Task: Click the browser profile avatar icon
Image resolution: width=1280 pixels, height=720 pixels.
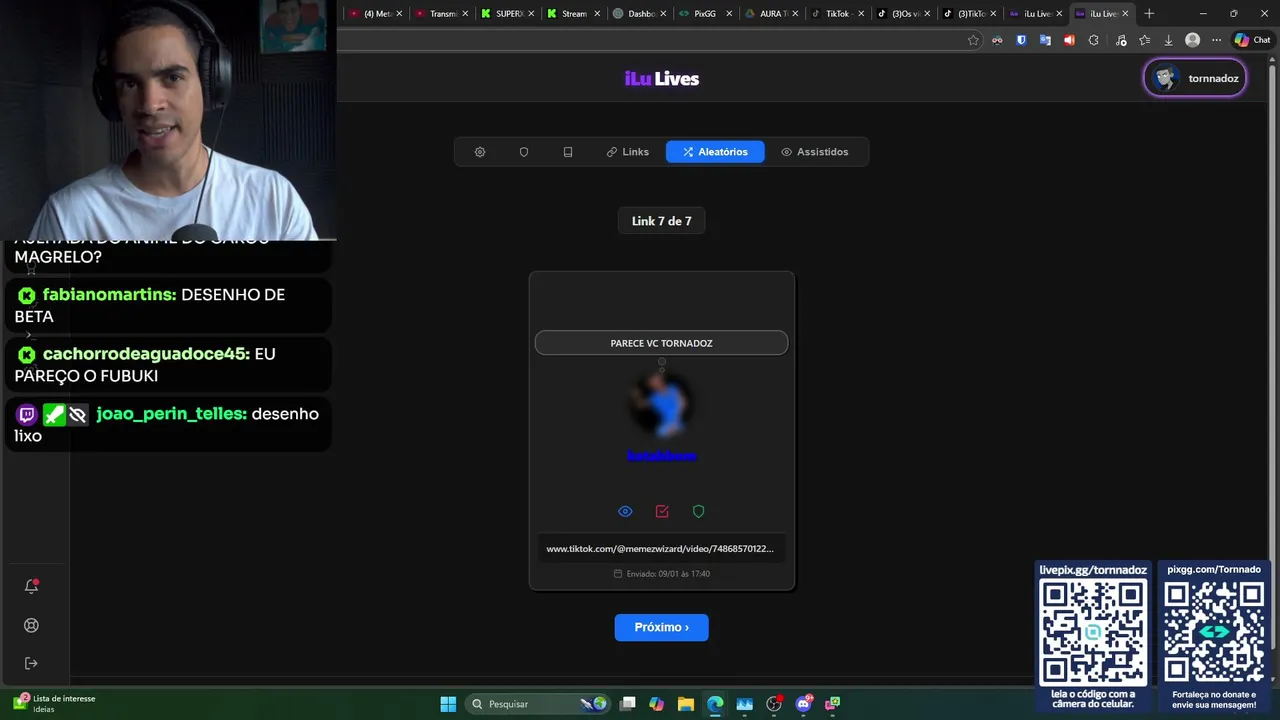Action: click(1192, 40)
